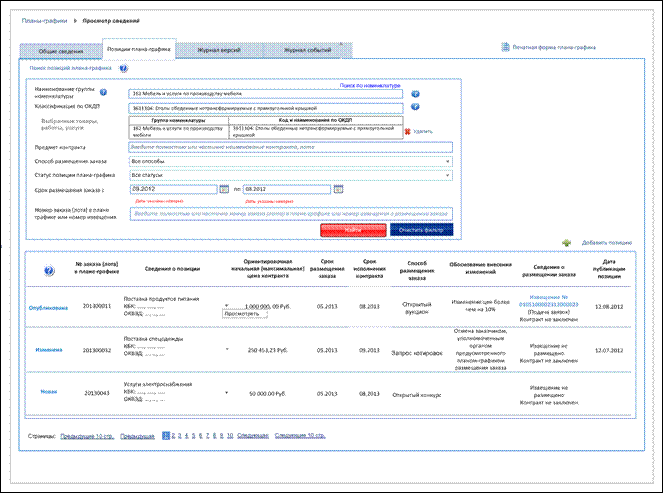Screen dimensions: 663x493
Task: Click the ОКДП classification input field
Action: point(266,108)
